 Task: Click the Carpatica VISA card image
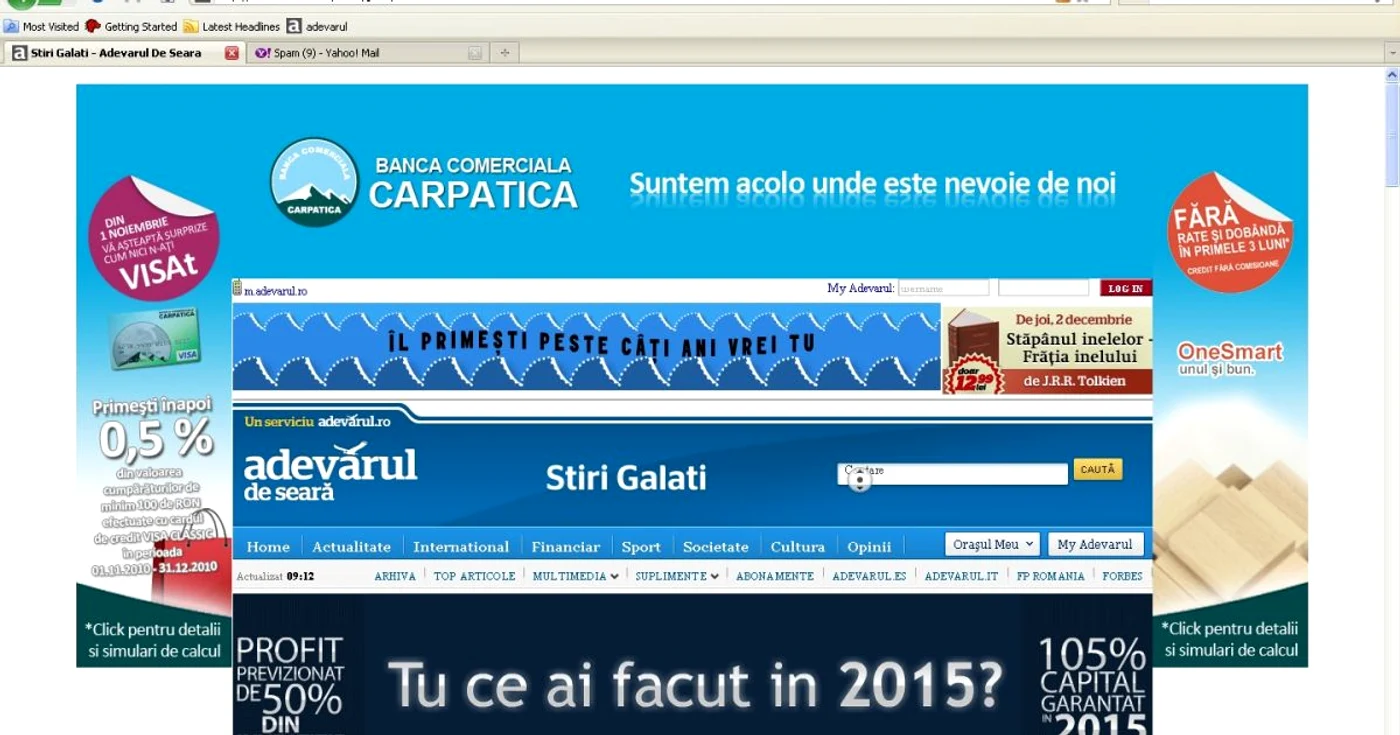click(x=155, y=338)
